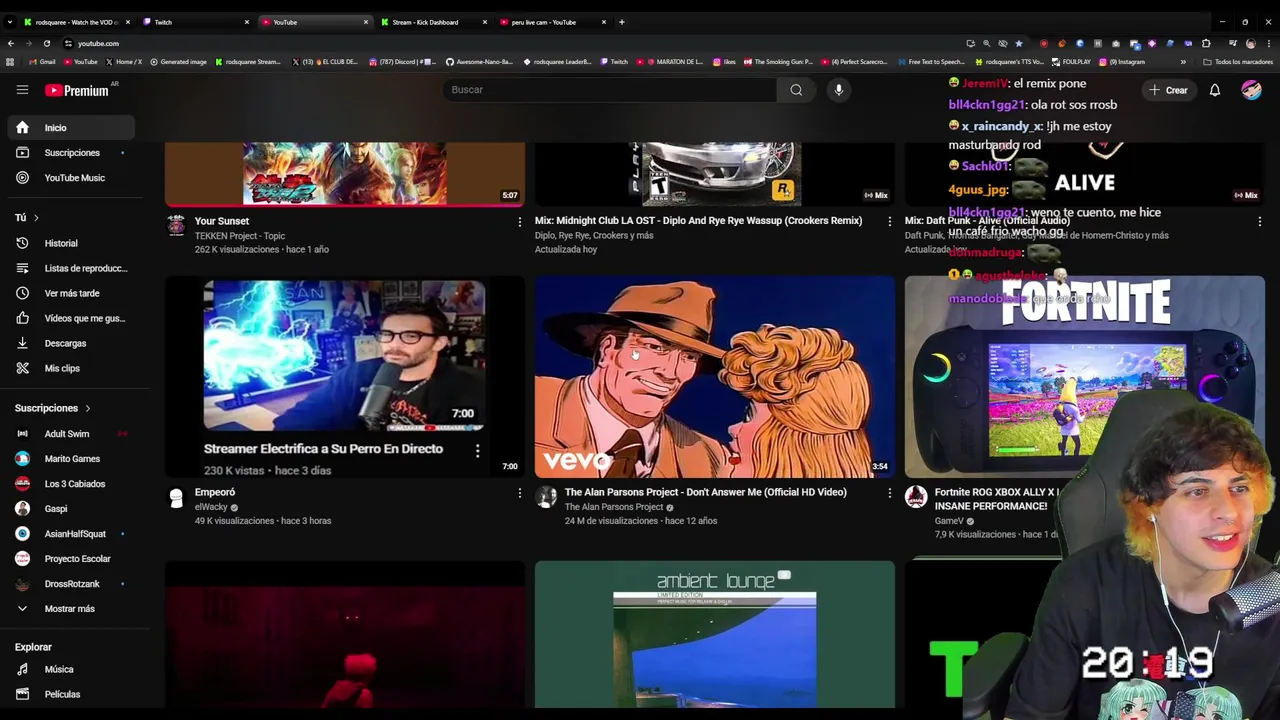This screenshot has width=1280, height=720.
Task: Open a new browser tab
Action: click(621, 22)
